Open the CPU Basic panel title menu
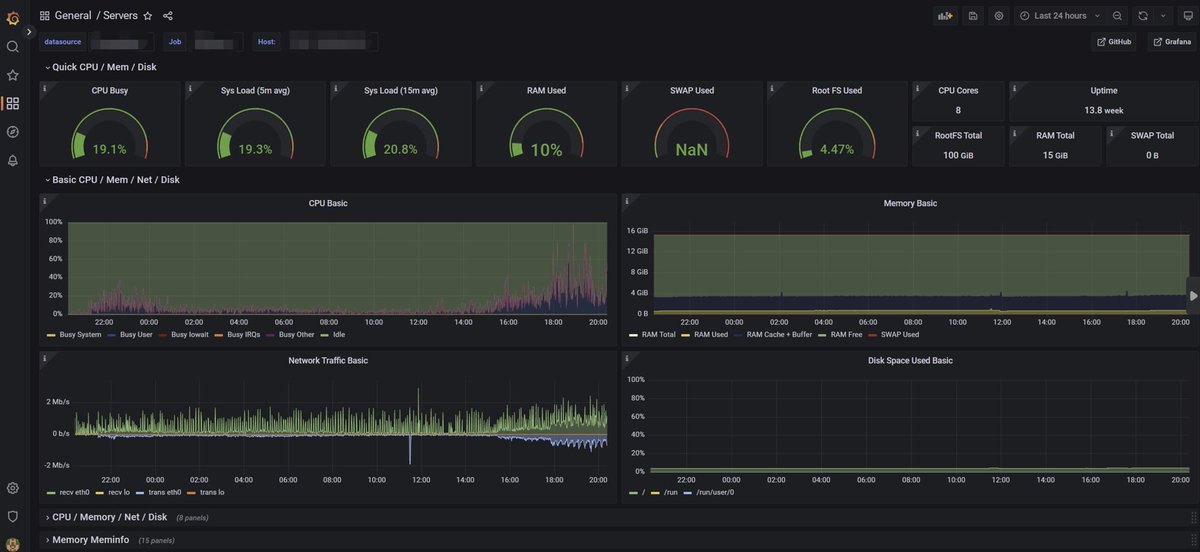The height and width of the screenshot is (552, 1200). coord(328,203)
